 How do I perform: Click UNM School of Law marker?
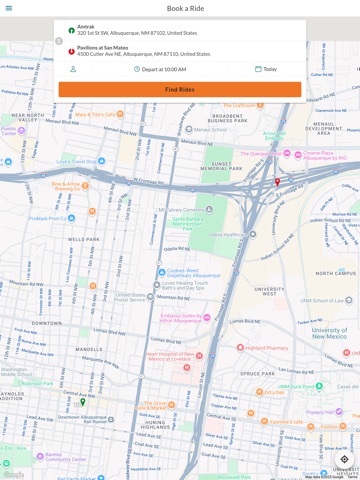click(349, 300)
